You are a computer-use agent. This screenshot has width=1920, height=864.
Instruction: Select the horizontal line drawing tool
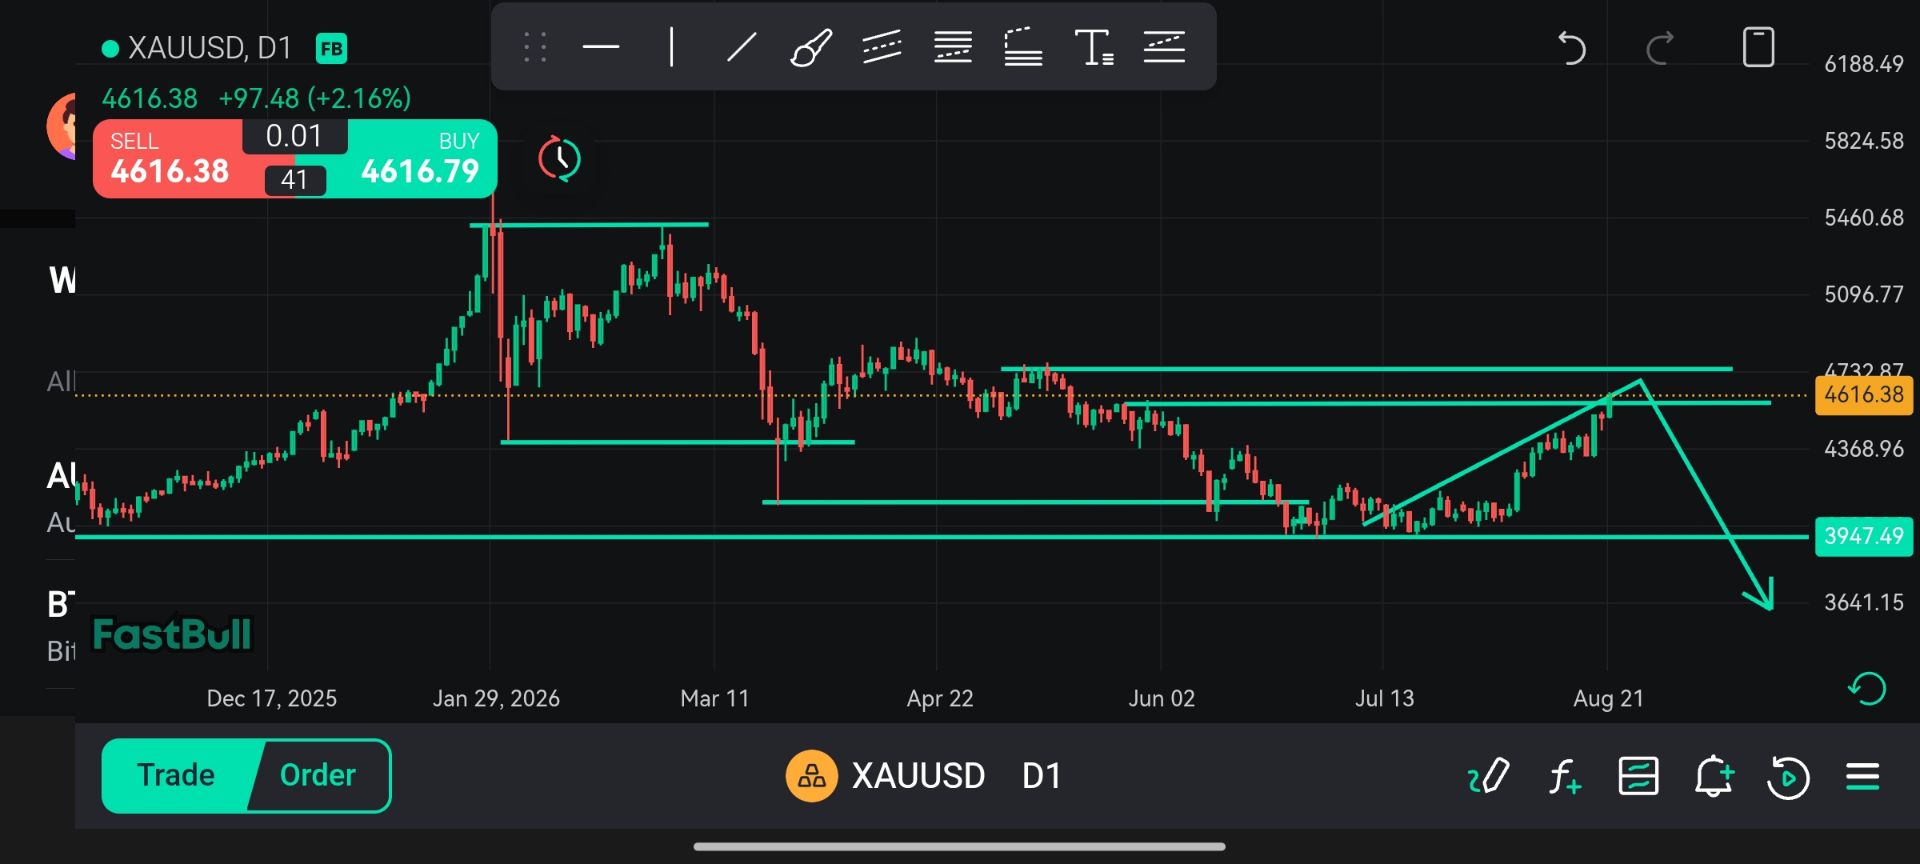(x=601, y=47)
